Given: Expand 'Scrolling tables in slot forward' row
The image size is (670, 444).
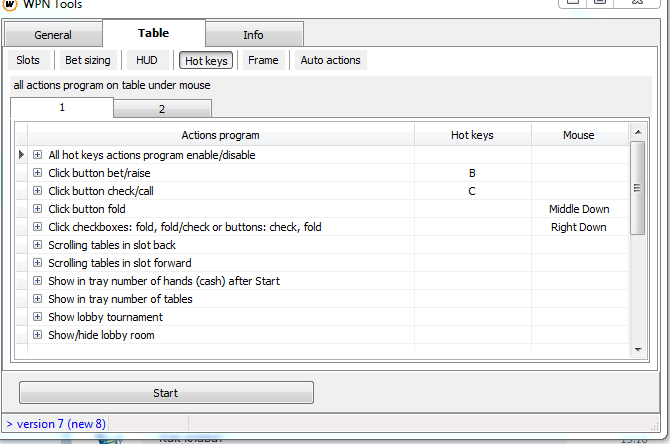Looking at the screenshot, I should tap(38, 262).
